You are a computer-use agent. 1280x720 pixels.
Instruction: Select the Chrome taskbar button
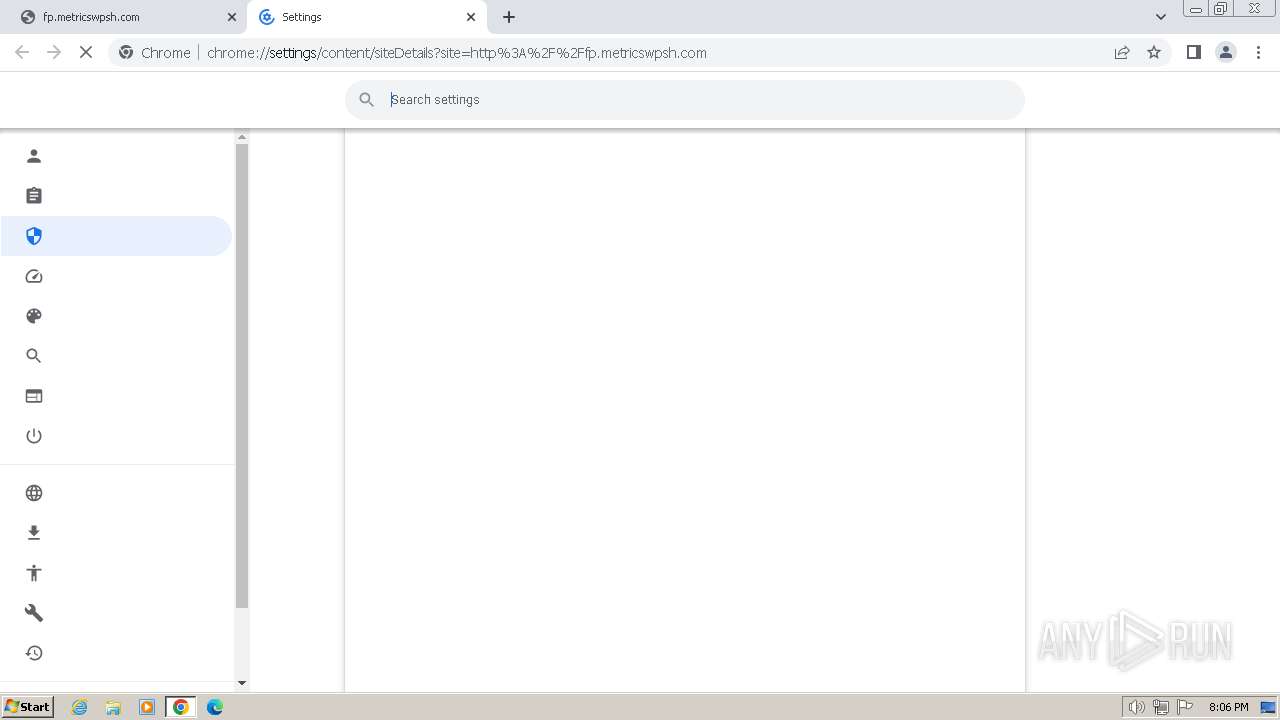[181, 707]
